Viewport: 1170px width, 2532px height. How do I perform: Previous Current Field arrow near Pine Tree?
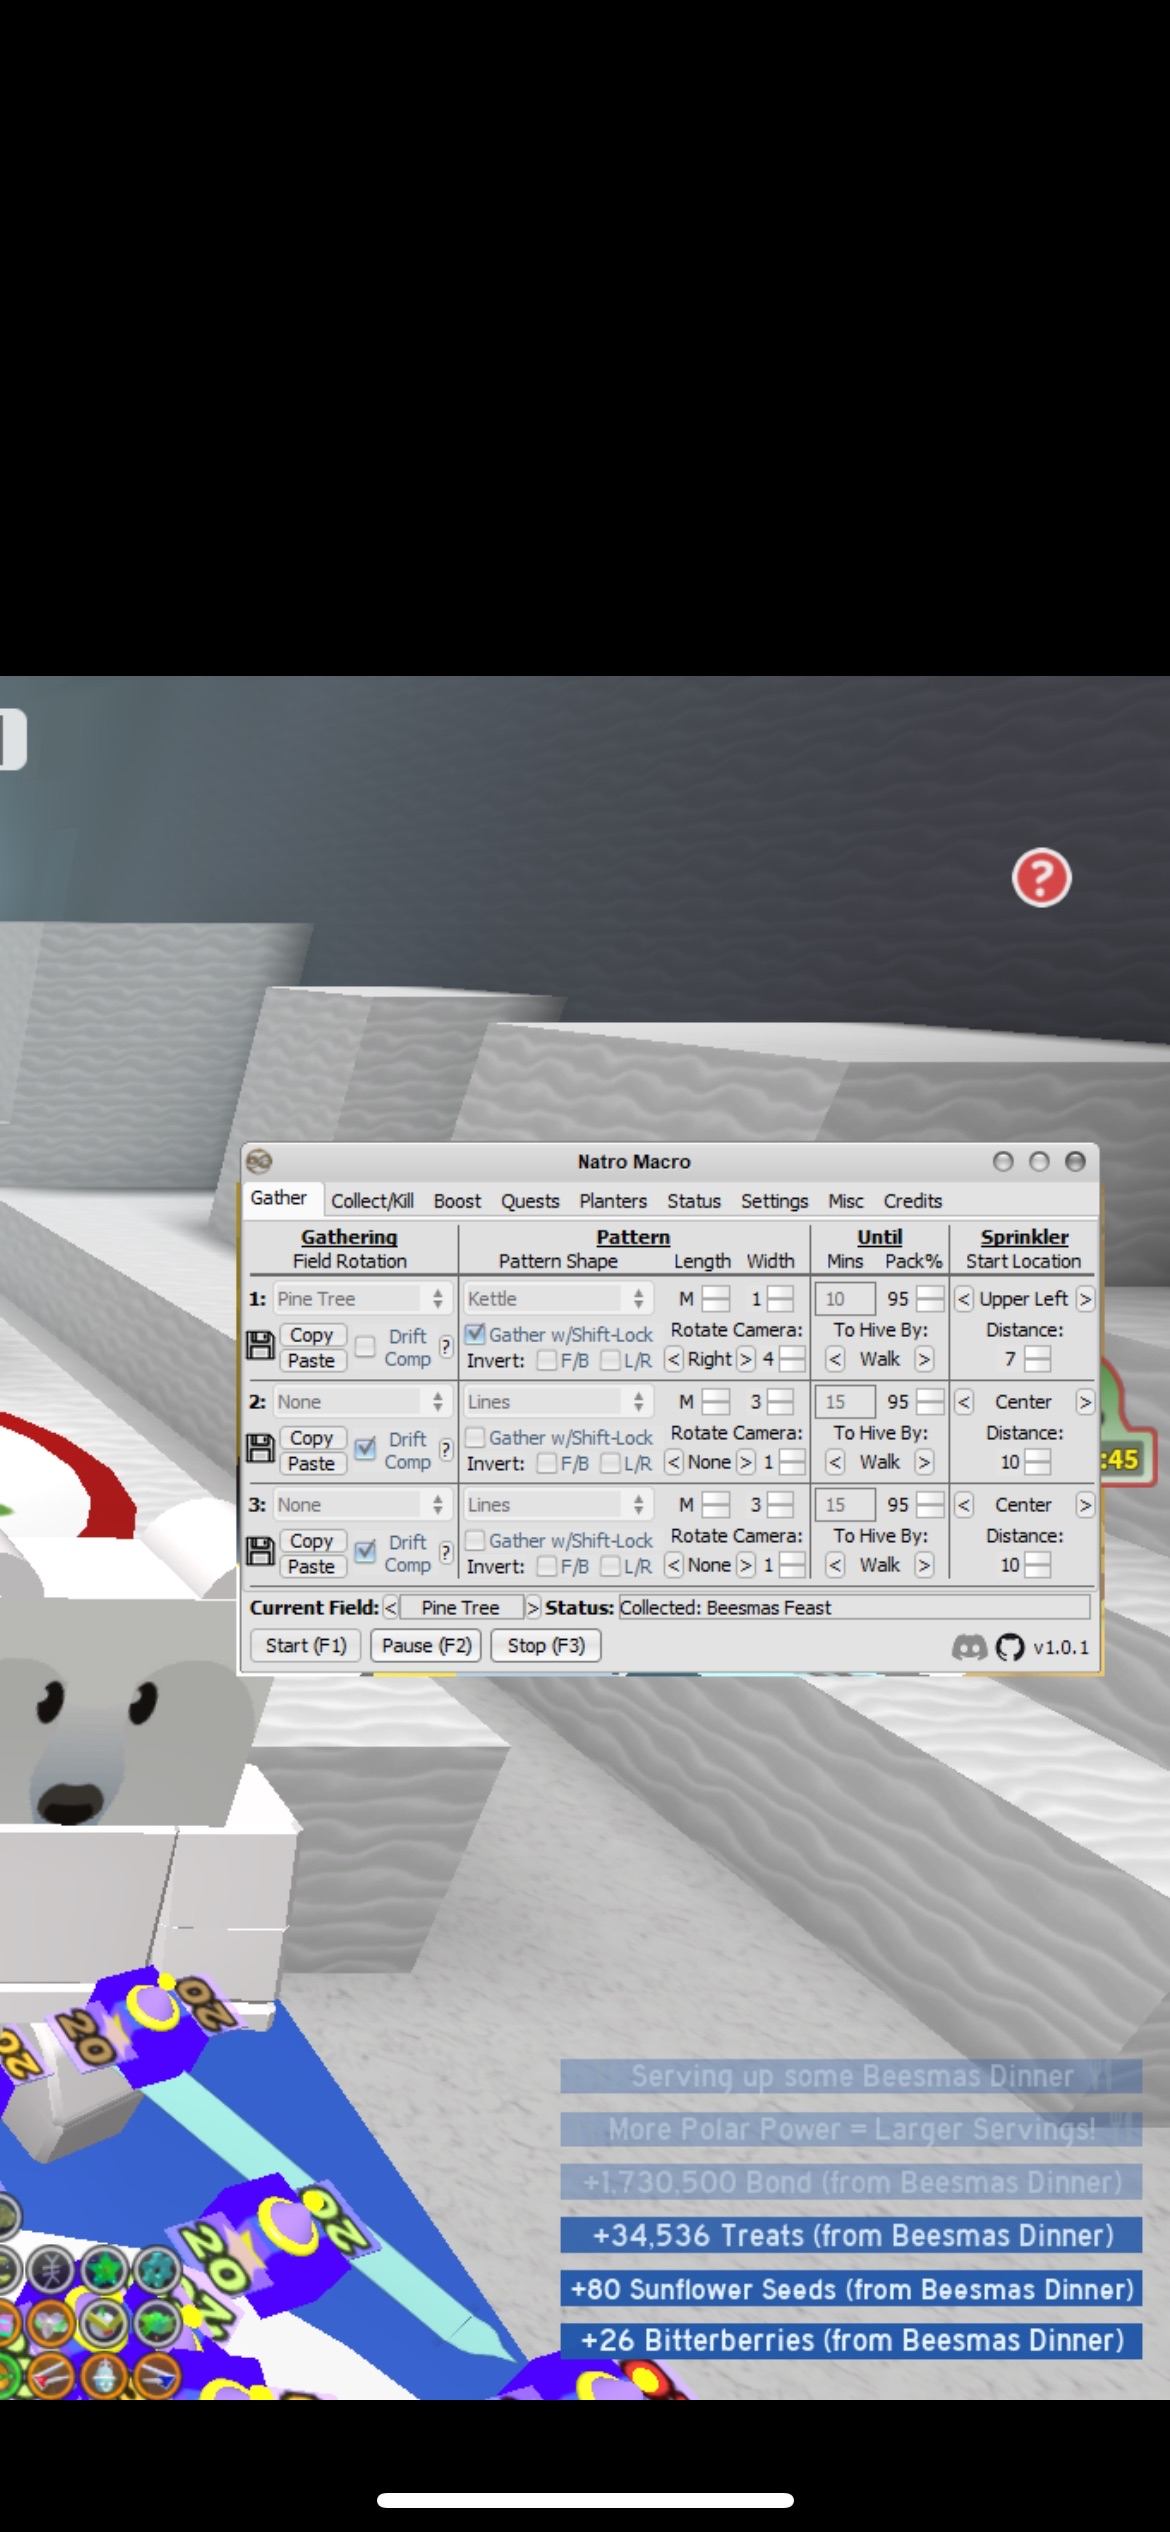[390, 1607]
